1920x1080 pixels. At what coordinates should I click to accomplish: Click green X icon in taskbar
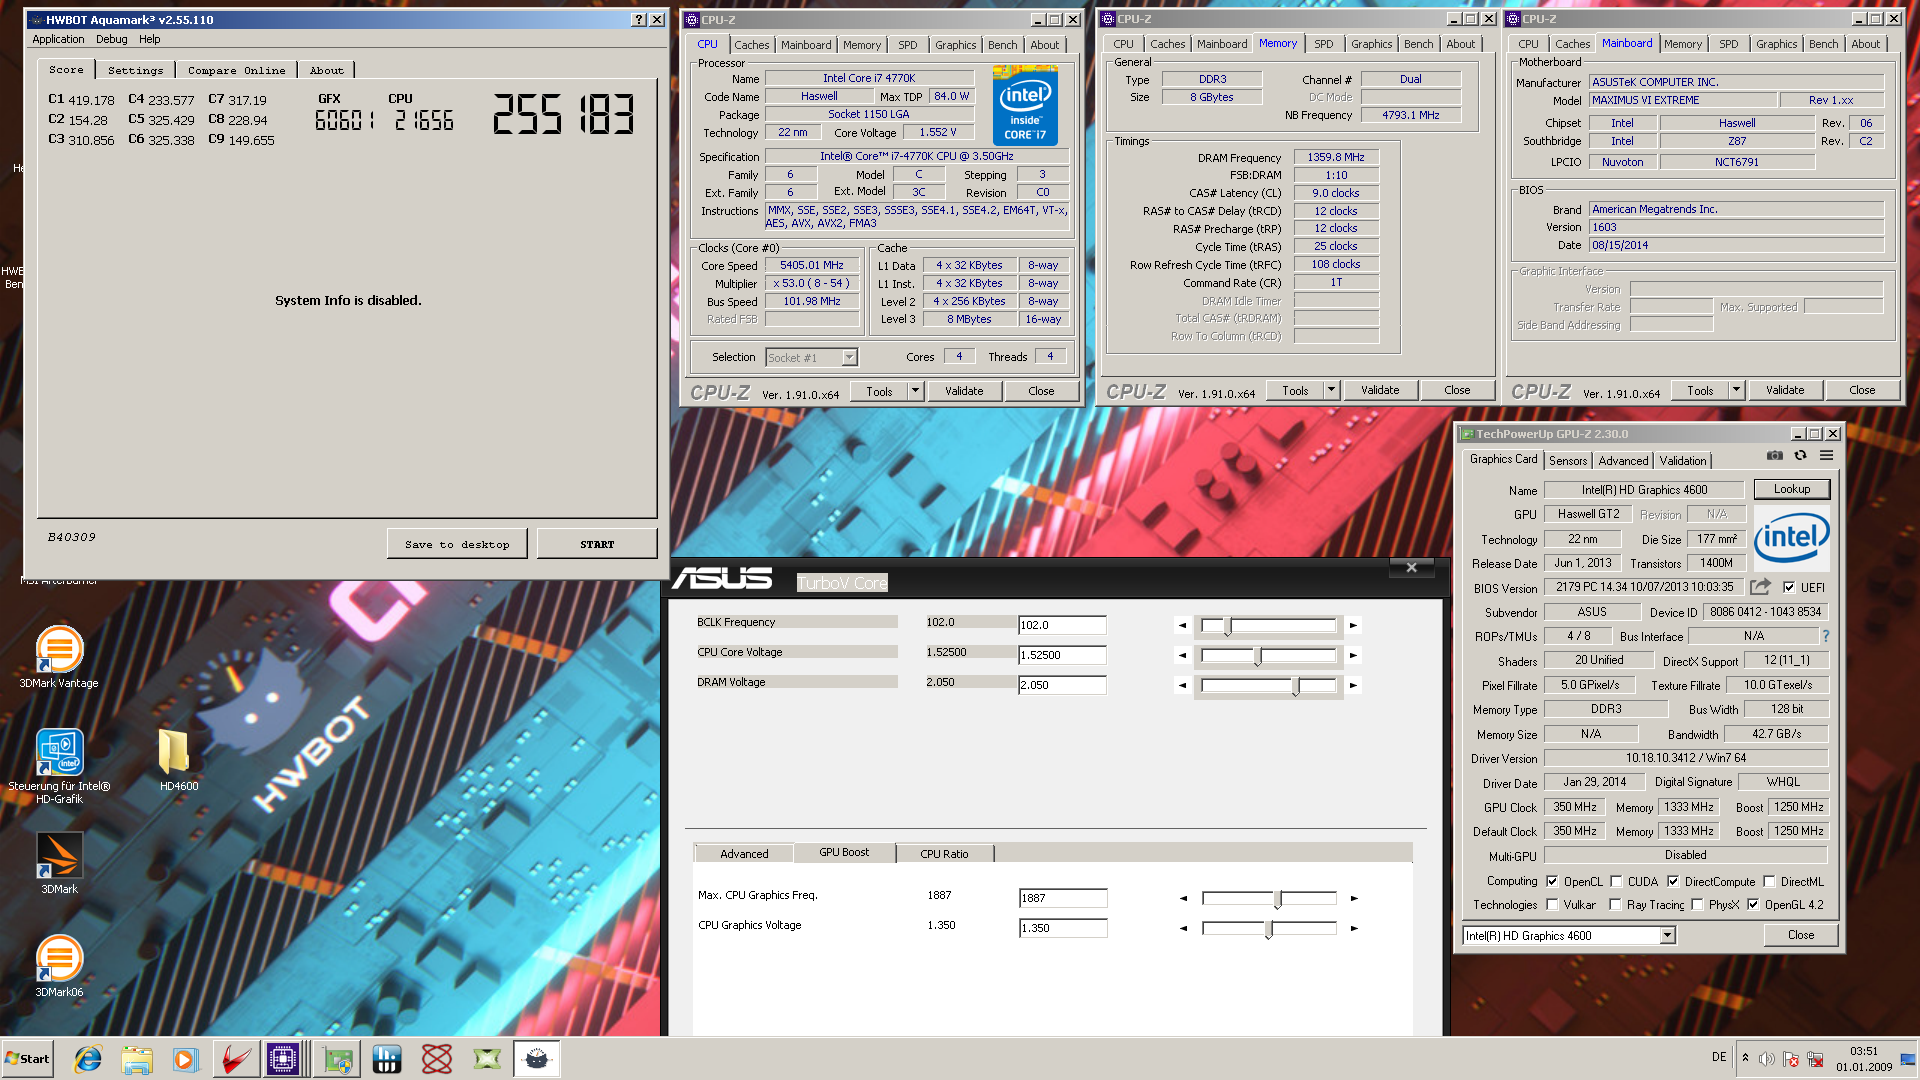click(487, 1059)
